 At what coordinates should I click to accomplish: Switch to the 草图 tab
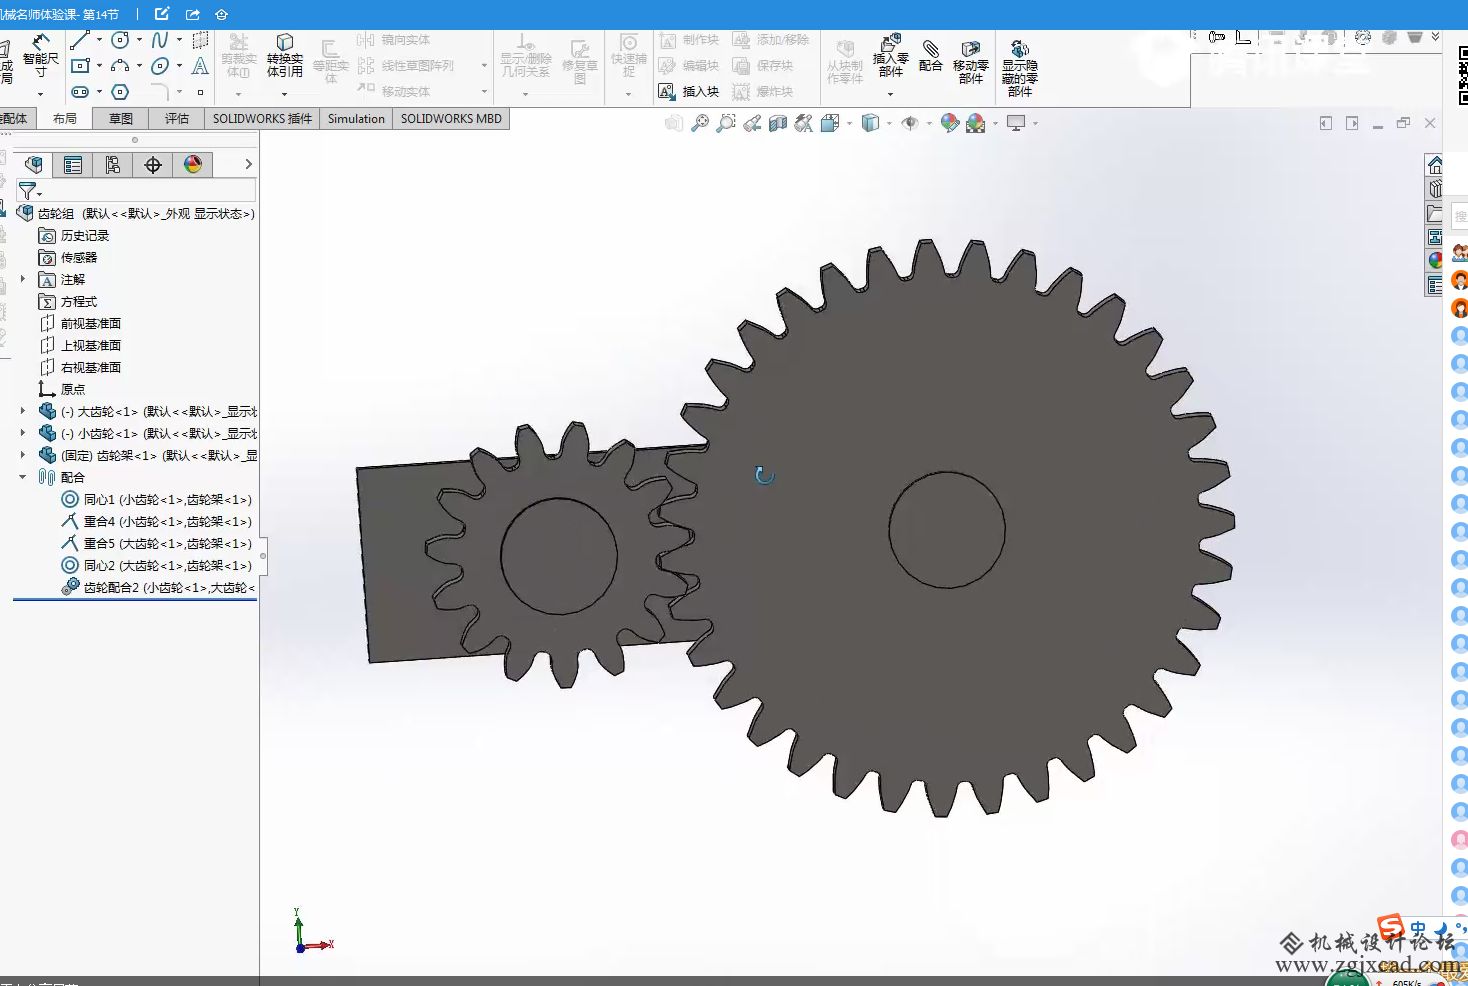[x=121, y=119]
